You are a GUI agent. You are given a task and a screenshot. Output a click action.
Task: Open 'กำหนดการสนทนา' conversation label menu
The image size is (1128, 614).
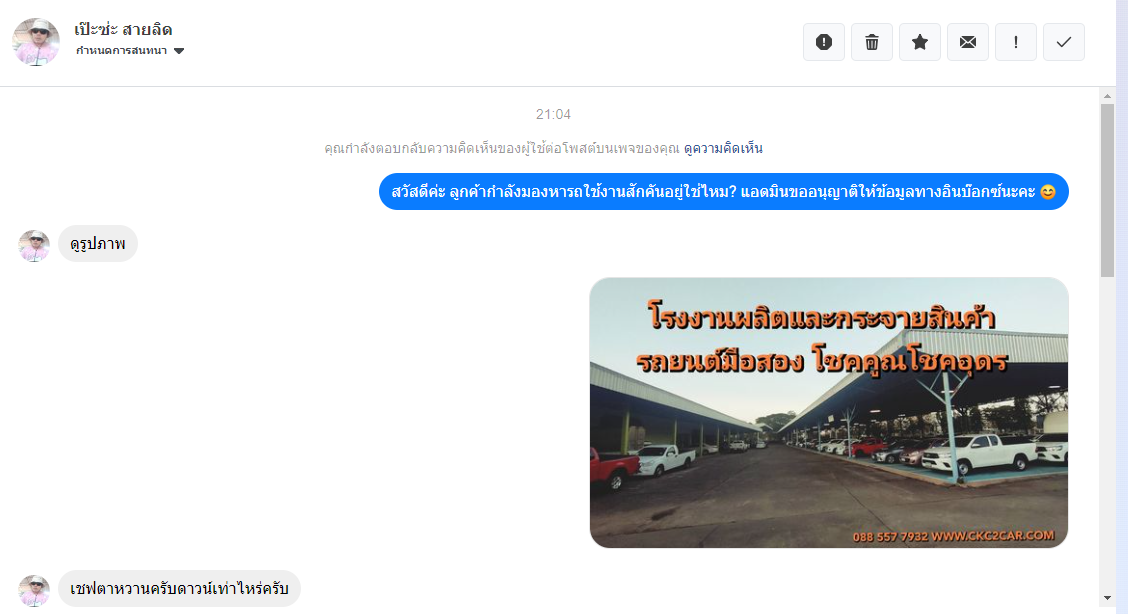[x=122, y=50]
